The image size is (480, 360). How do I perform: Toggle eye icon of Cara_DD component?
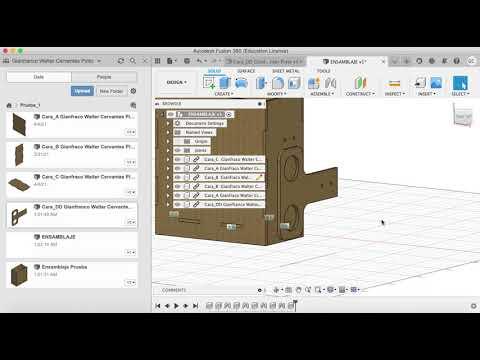(x=178, y=204)
